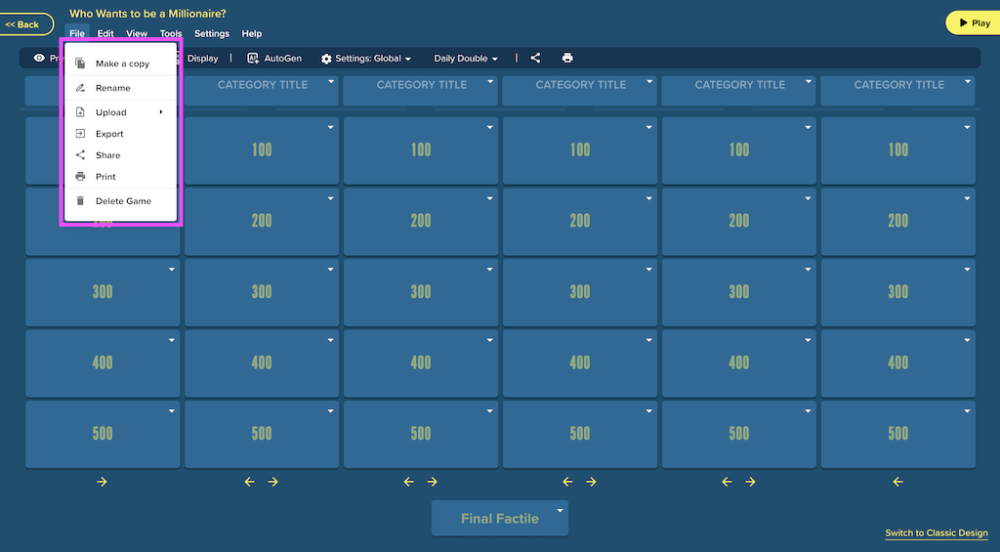This screenshot has height=552, width=1000.
Task: Click right arrow under the third column
Action: [432, 482]
